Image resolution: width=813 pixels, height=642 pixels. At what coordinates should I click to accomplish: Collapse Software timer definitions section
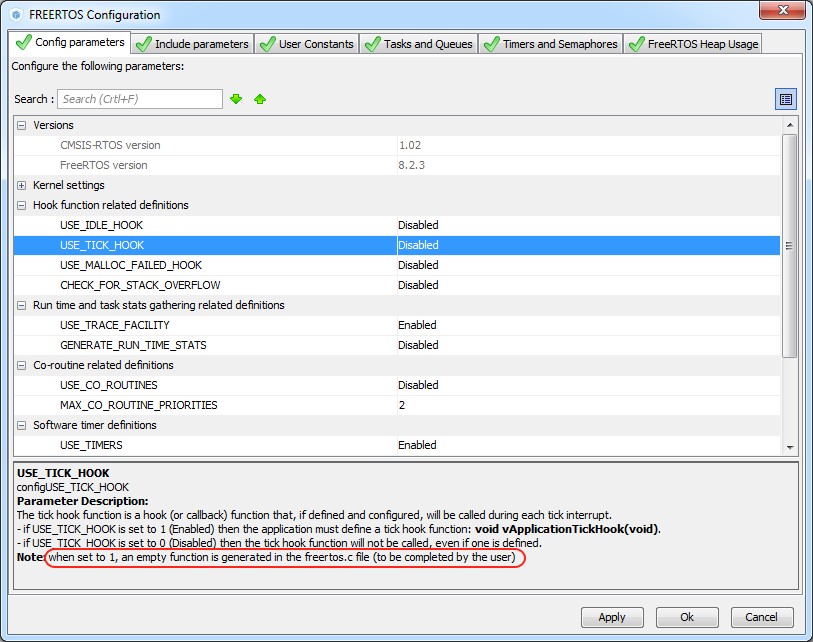(x=21, y=425)
